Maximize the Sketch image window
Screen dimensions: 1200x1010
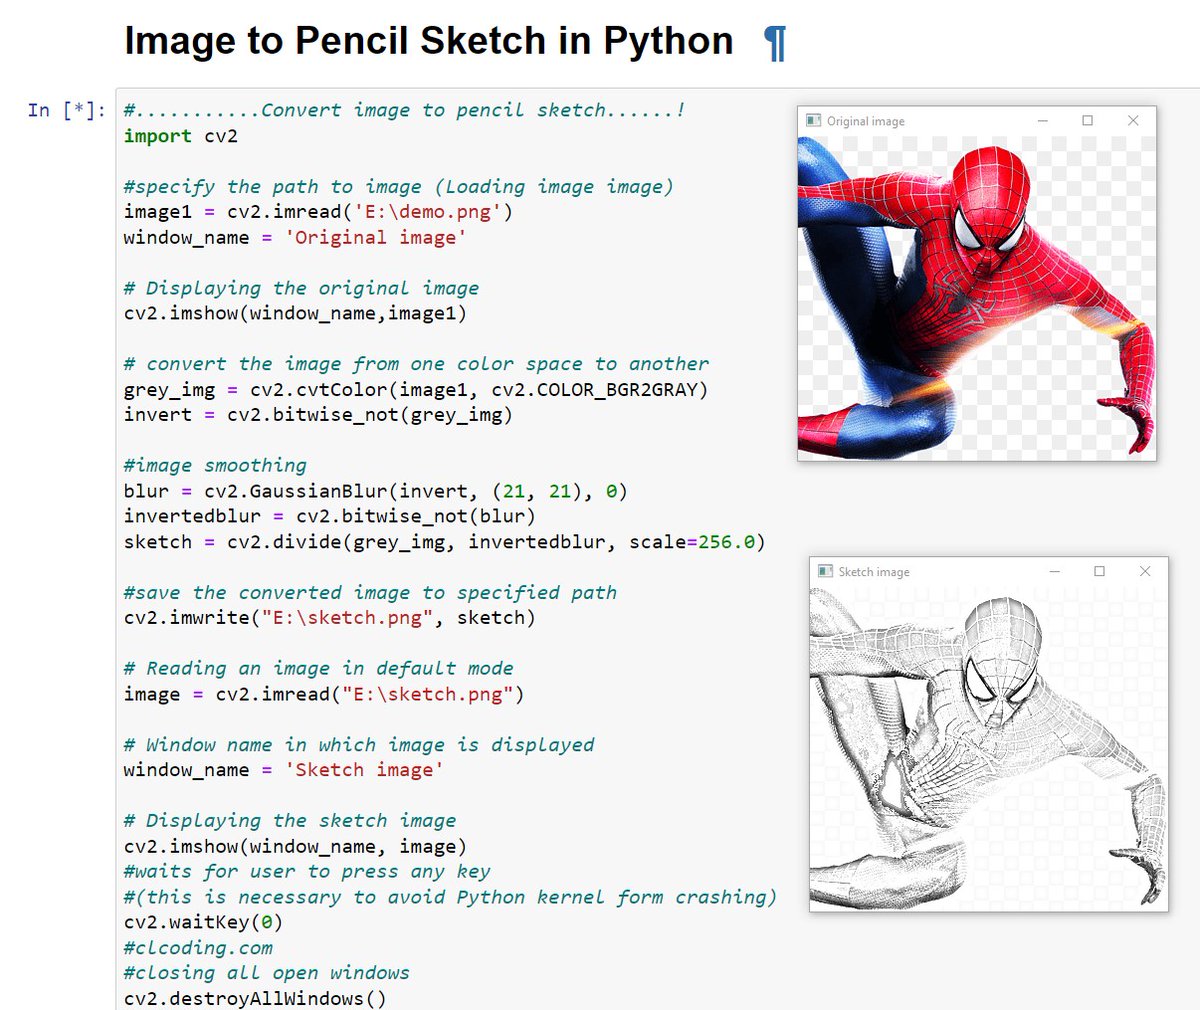[x=1100, y=571]
